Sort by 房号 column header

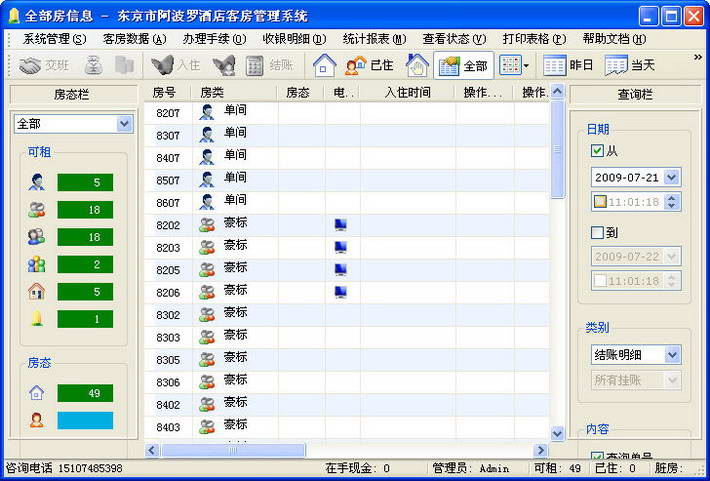click(x=168, y=92)
